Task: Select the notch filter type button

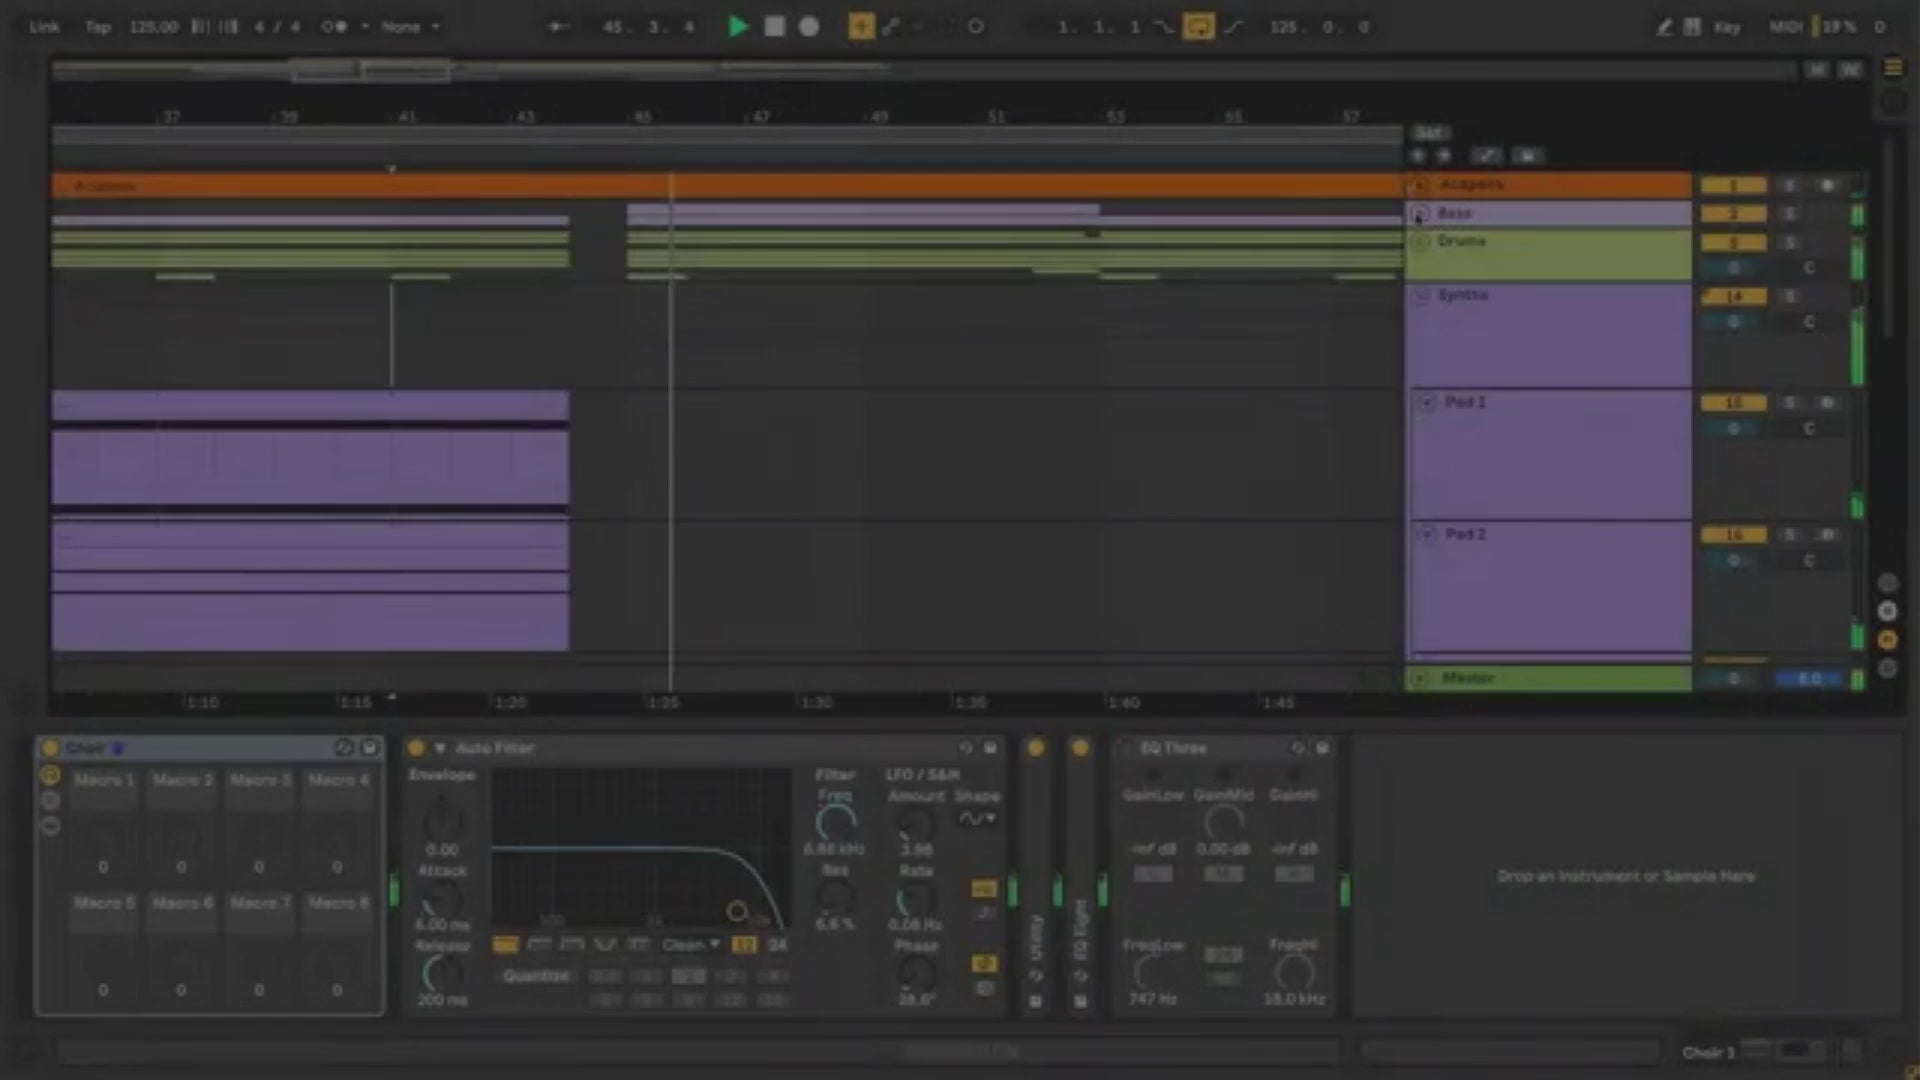Action: click(605, 945)
